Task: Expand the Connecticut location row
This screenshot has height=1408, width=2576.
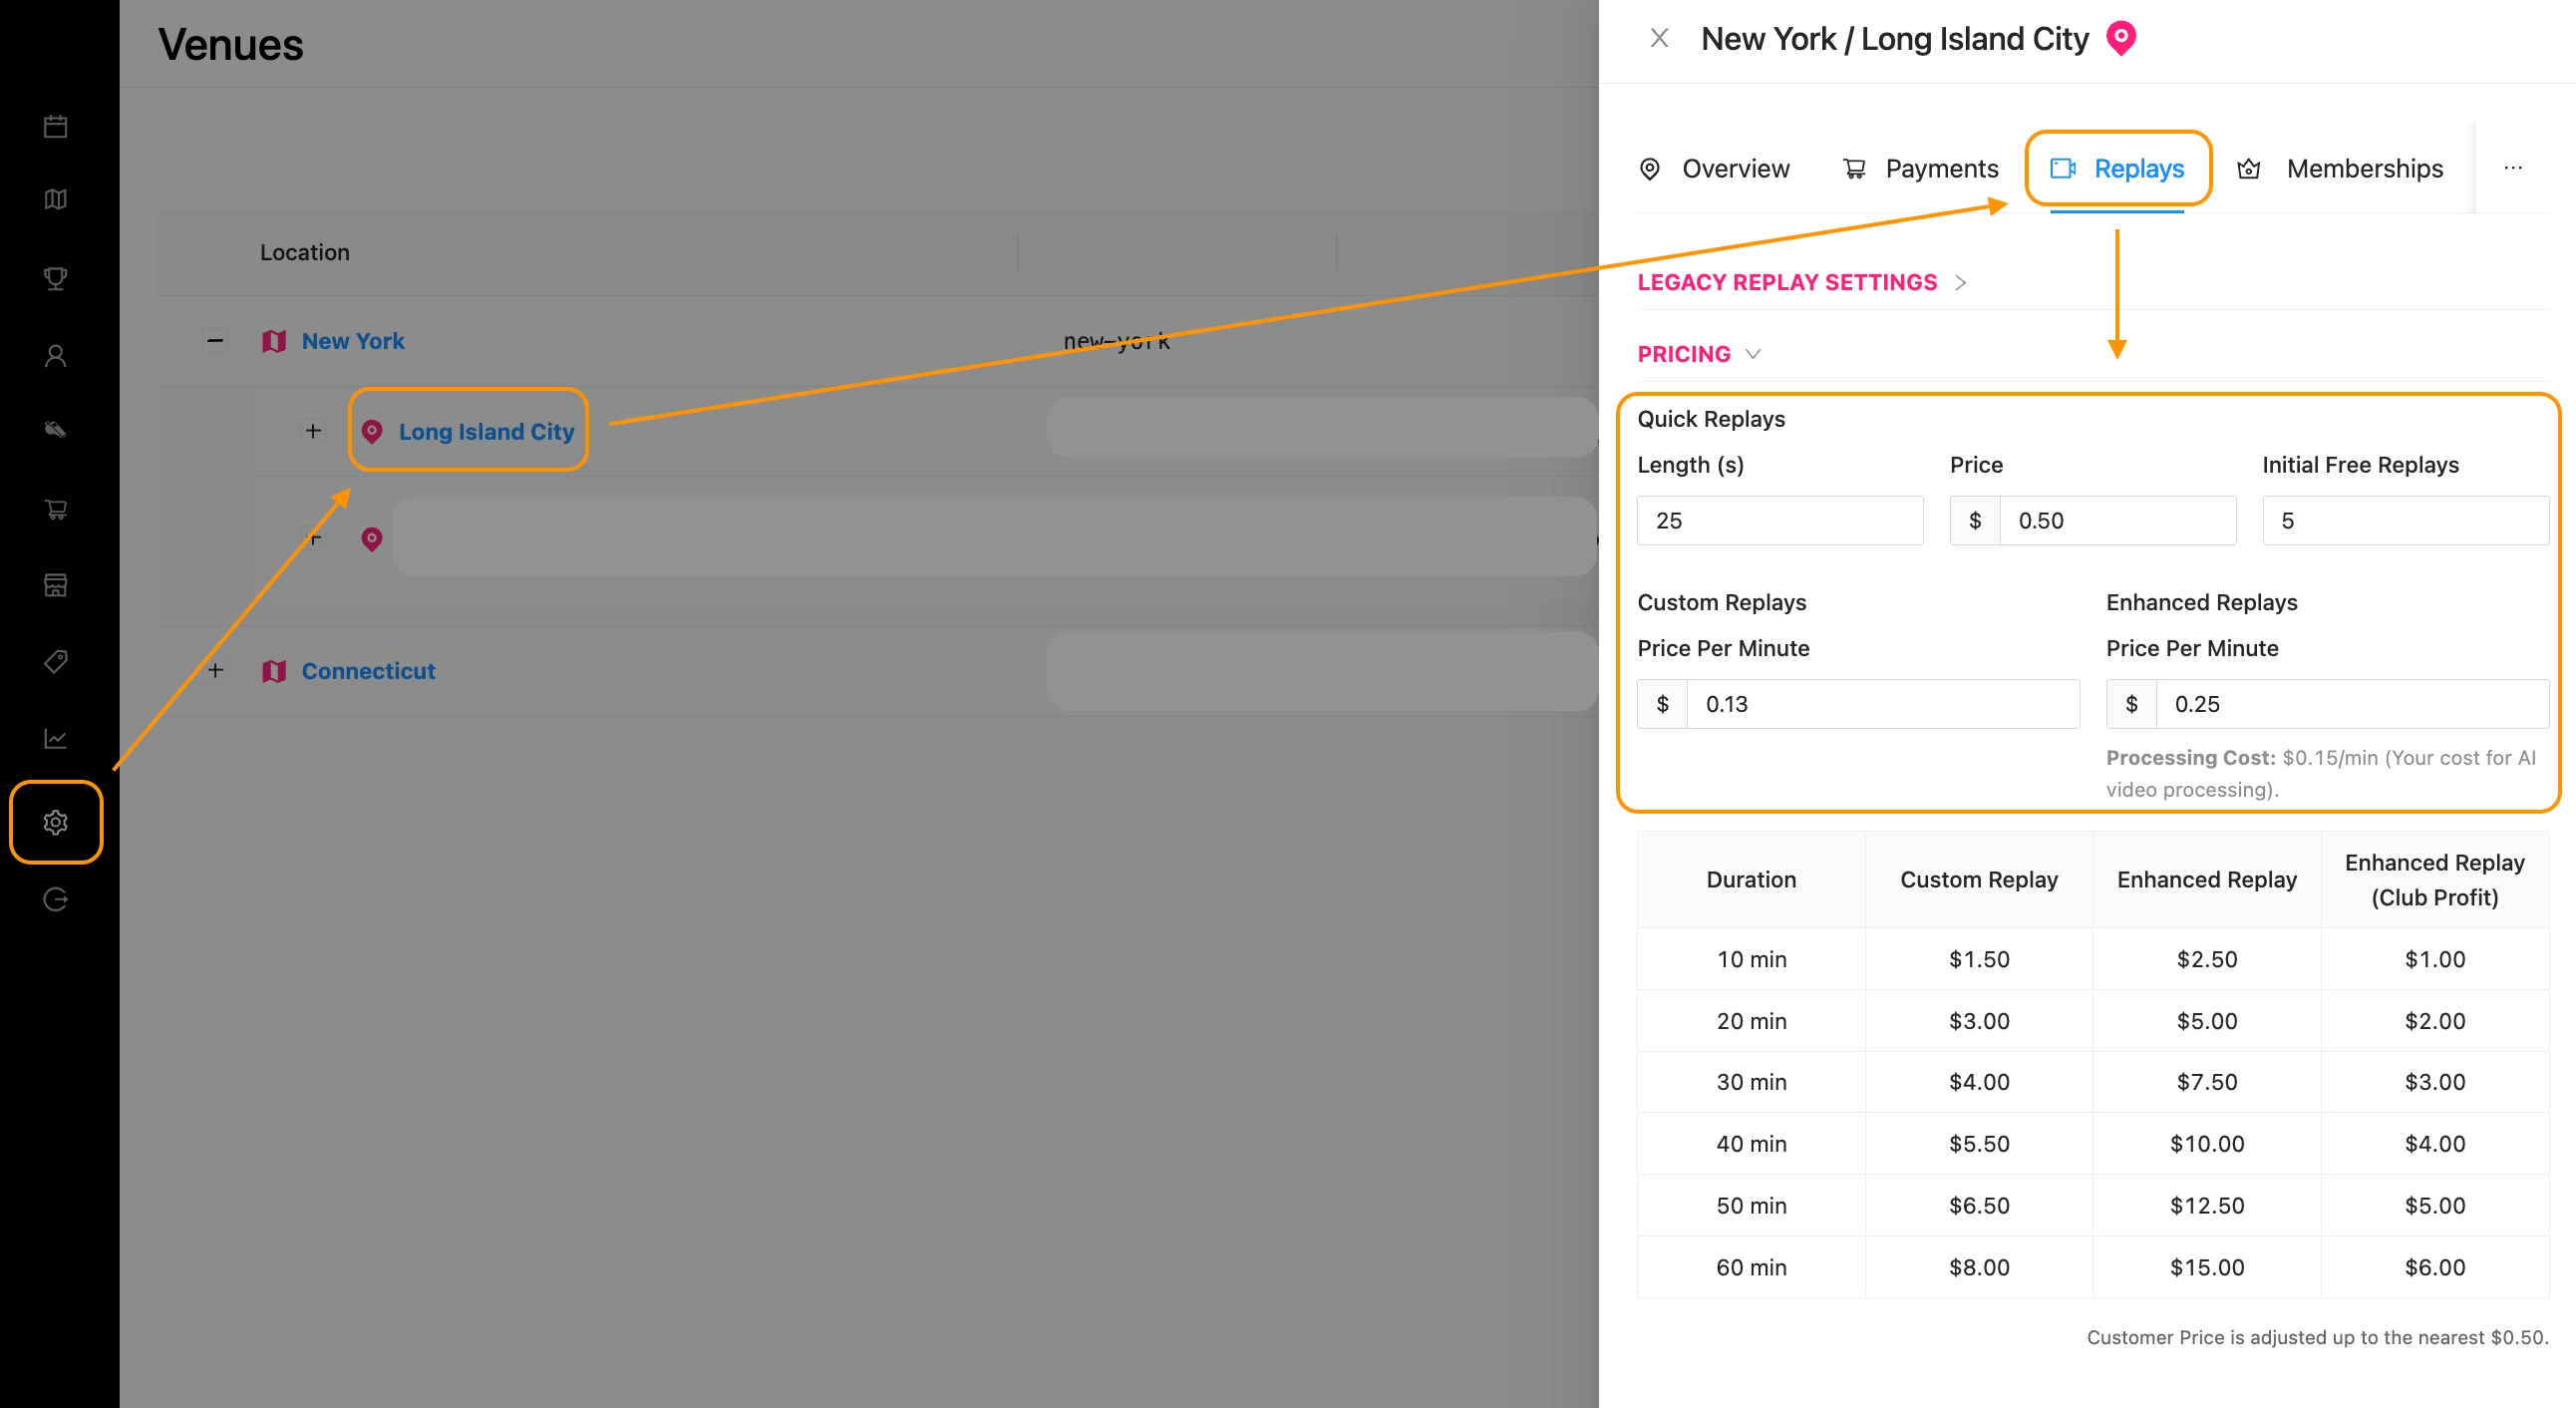Action: click(x=215, y=670)
